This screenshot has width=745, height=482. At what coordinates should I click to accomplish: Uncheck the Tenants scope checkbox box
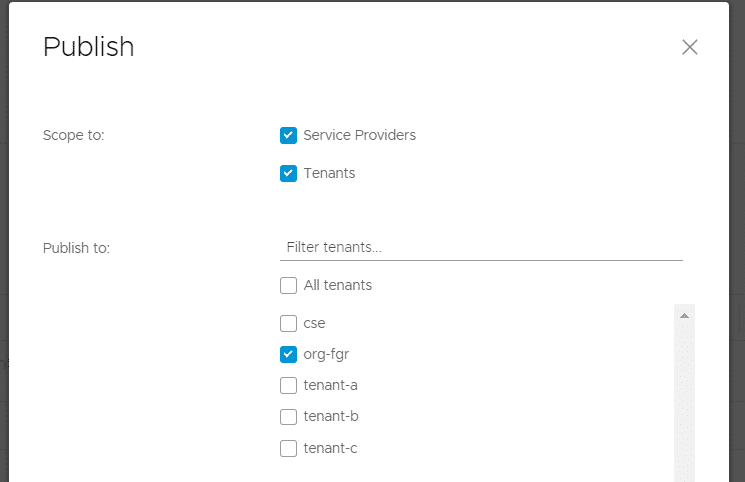288,174
